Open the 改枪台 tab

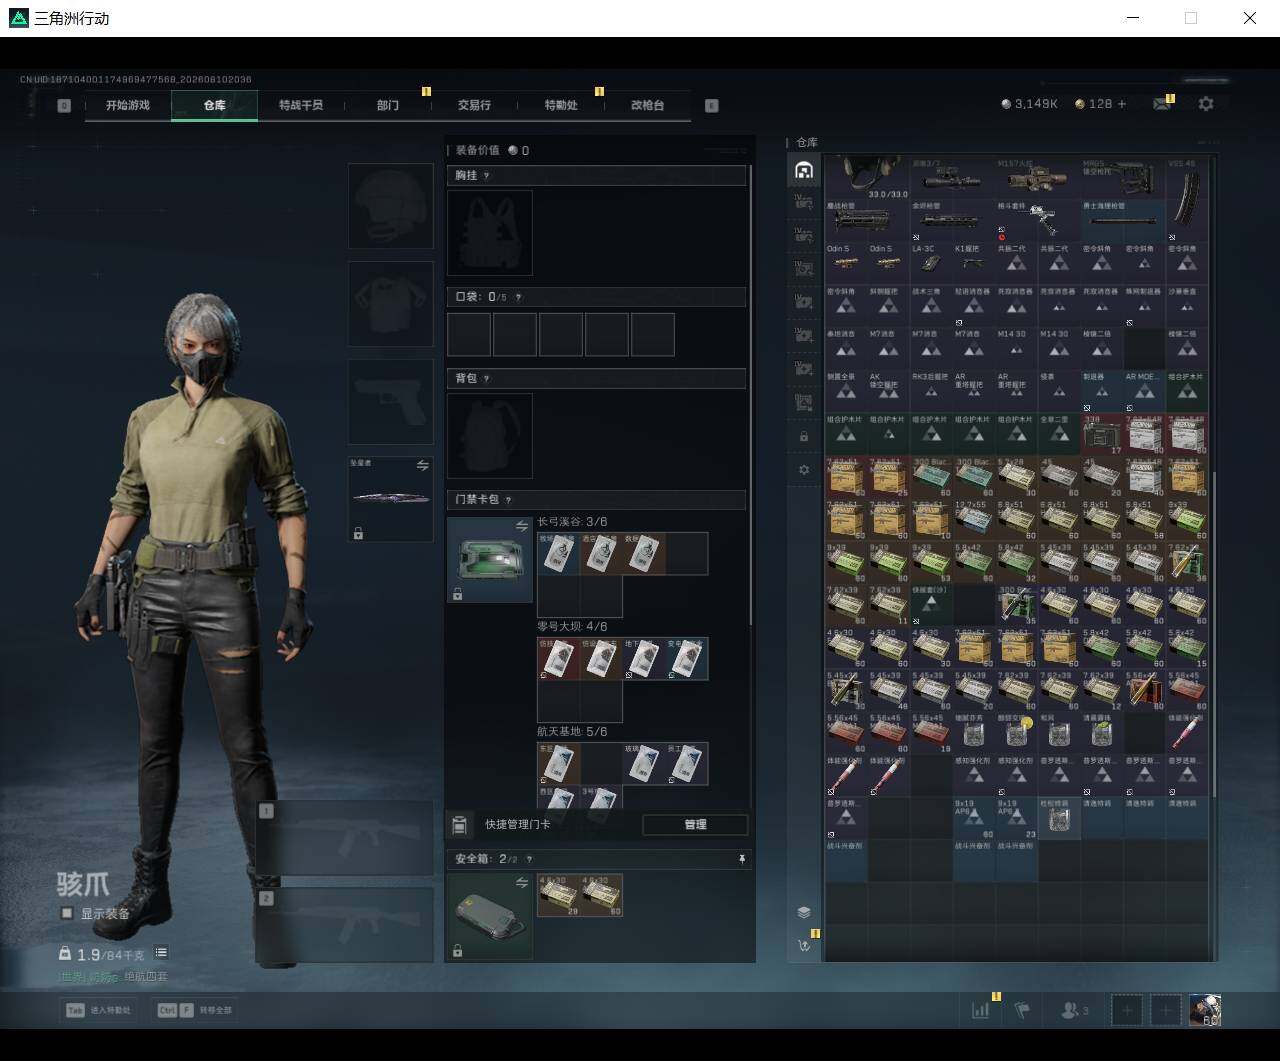click(647, 105)
